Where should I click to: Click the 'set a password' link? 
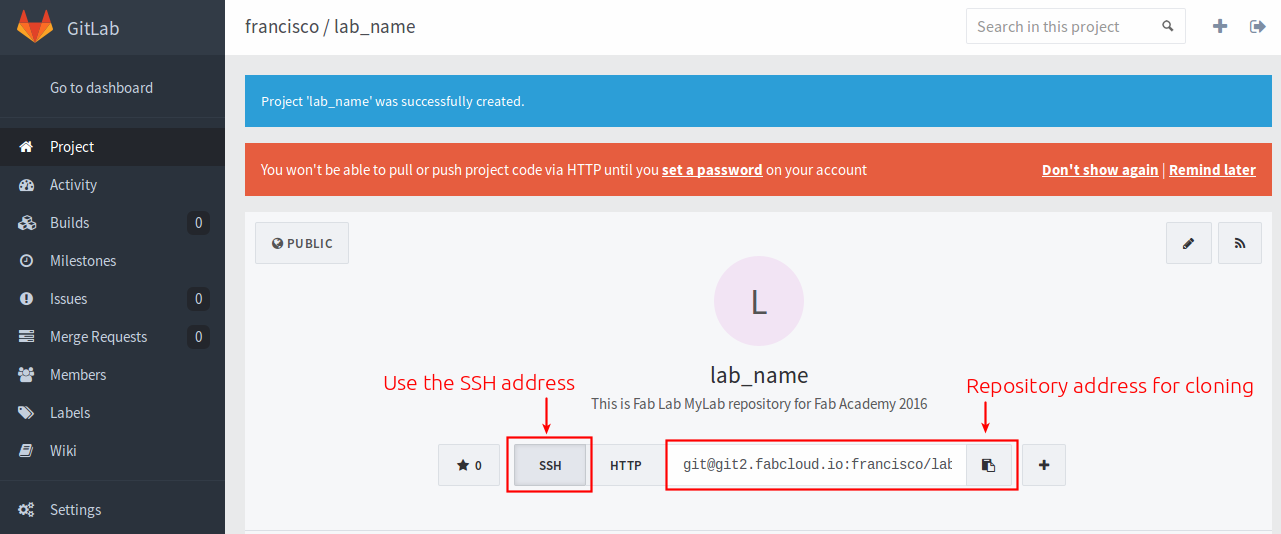coord(712,170)
